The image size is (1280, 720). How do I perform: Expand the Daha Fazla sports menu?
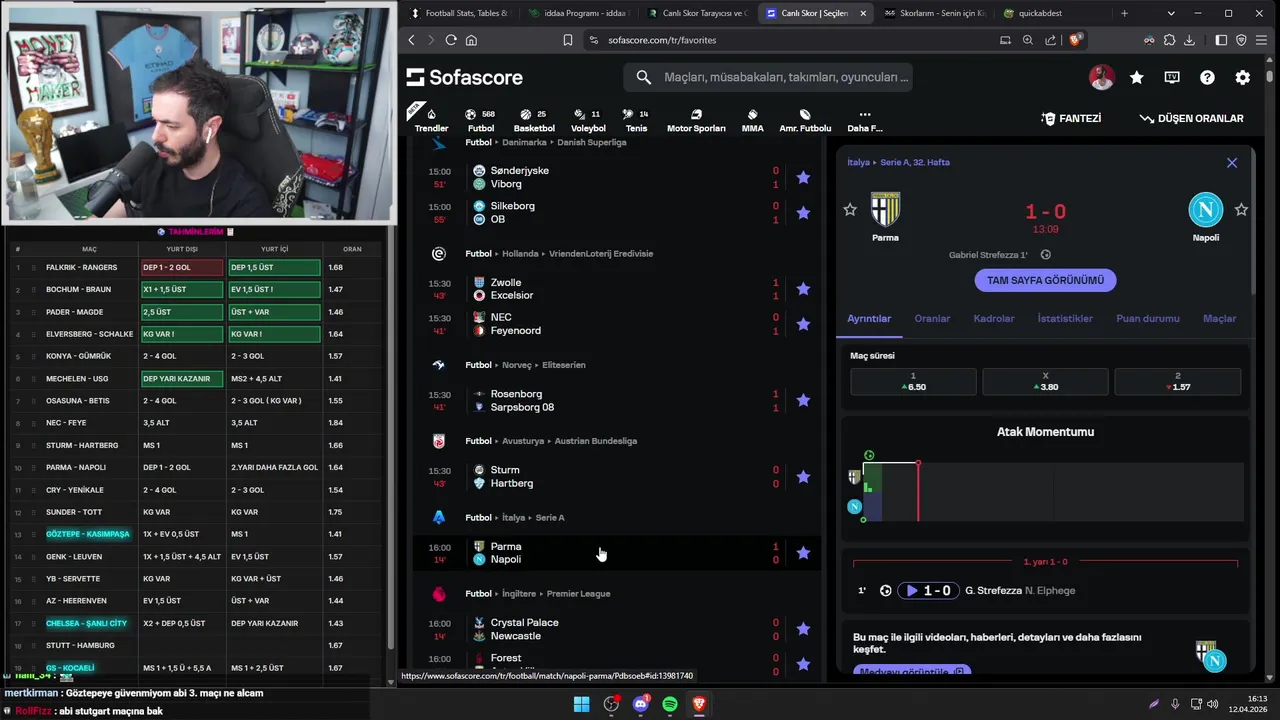pyautogui.click(x=865, y=120)
